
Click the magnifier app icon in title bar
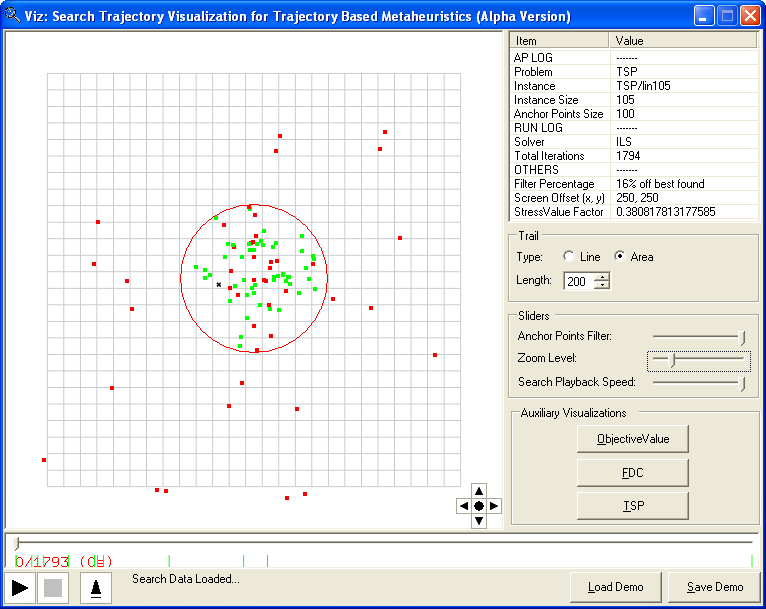pos(13,16)
